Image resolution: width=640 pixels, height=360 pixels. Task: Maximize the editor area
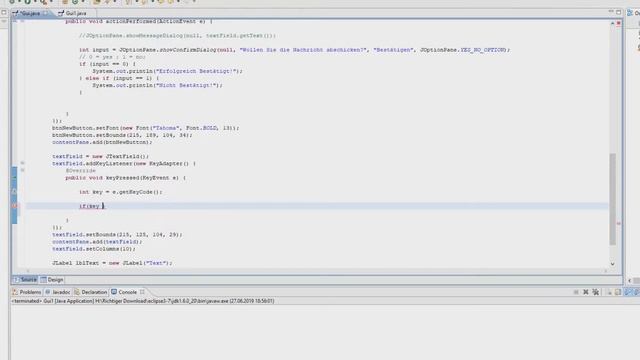point(618,12)
